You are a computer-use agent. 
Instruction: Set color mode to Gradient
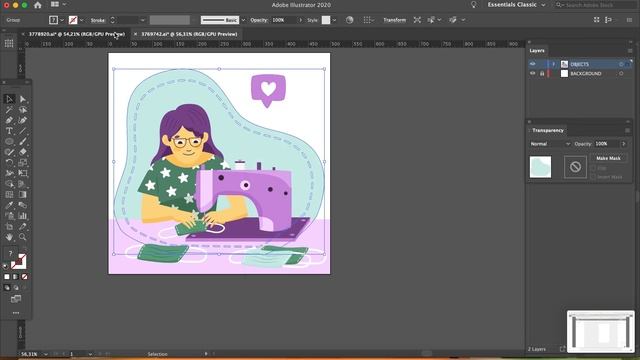pos(16,277)
